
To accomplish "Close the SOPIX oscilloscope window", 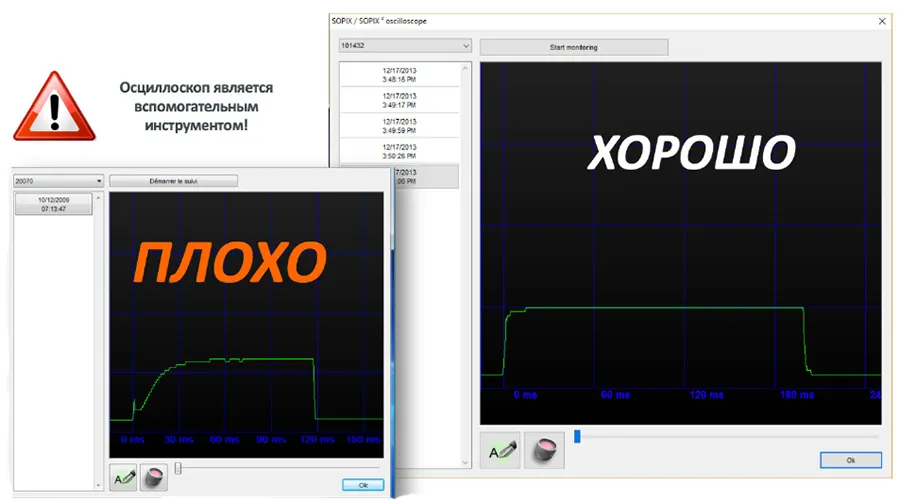I will [x=881, y=20].
